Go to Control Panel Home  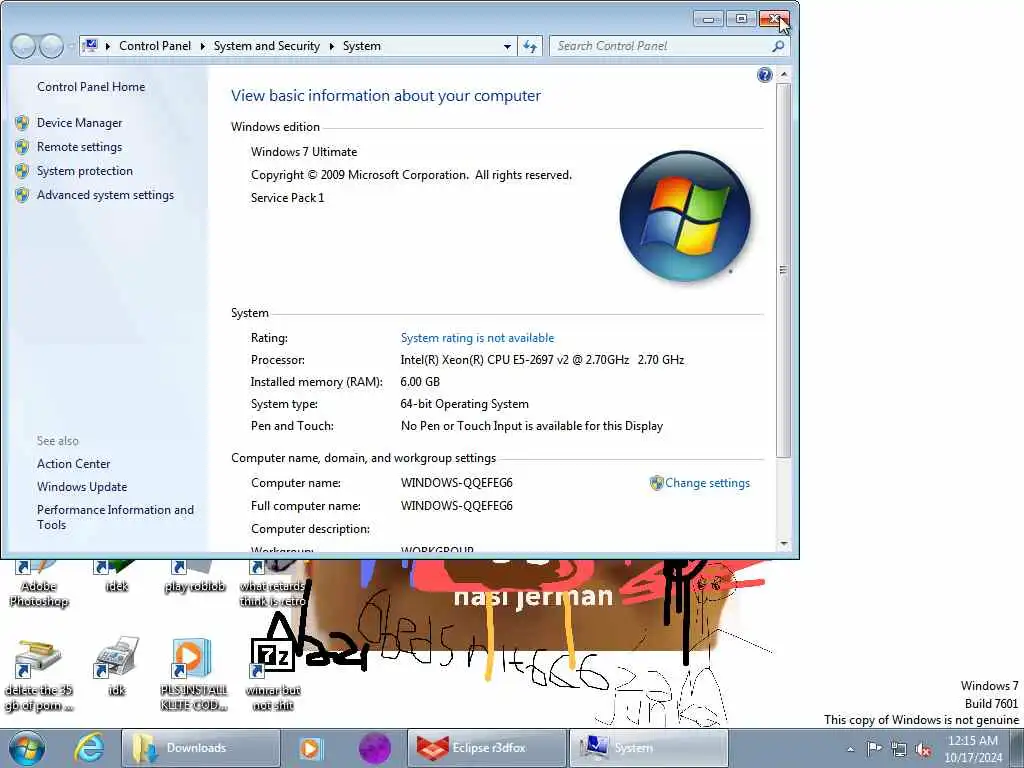pyautogui.click(x=91, y=87)
